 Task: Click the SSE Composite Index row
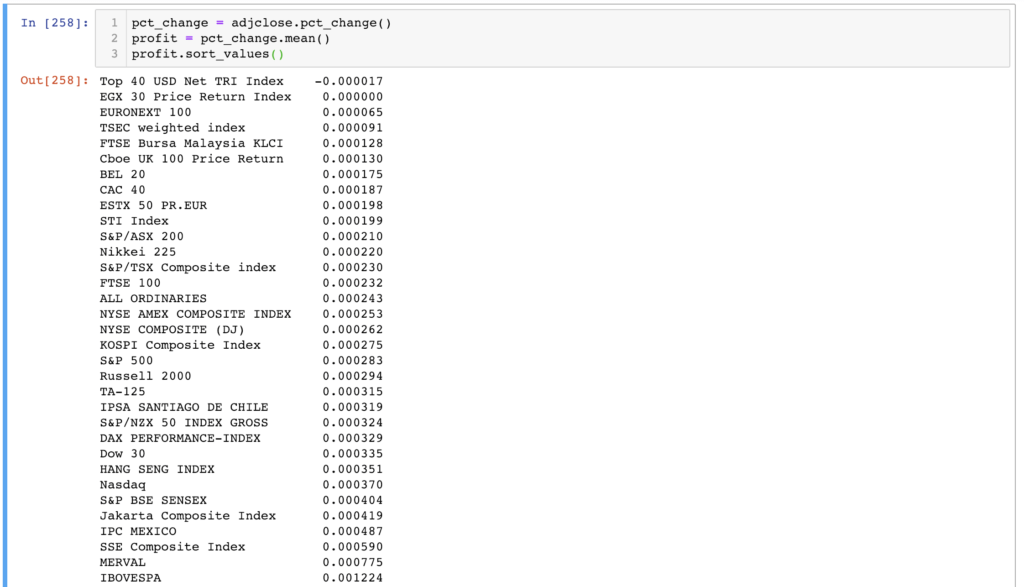[241, 547]
